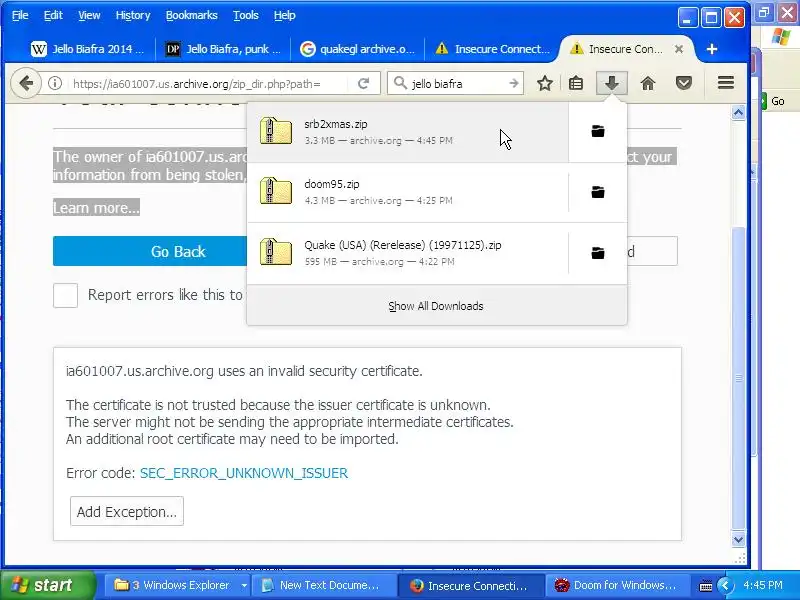Expand hidden system tray icons
Viewport: 800px width, 600px height.
click(724, 585)
